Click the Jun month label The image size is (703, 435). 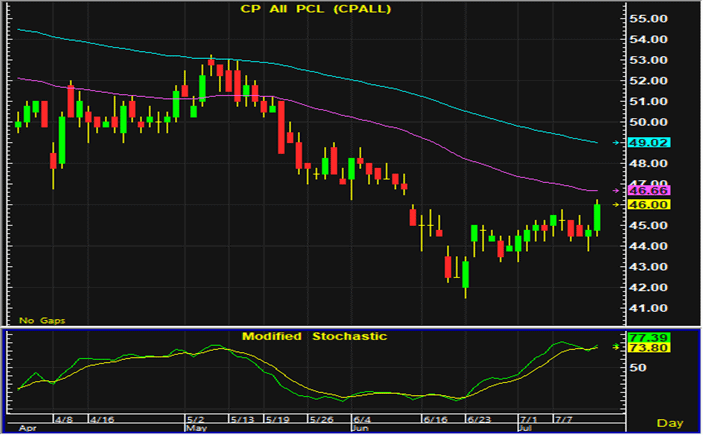[x=361, y=428]
